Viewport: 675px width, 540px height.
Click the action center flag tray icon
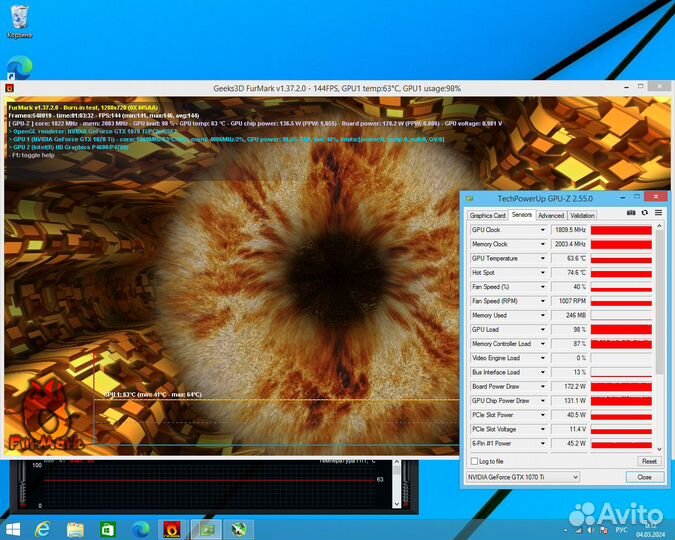[604, 530]
